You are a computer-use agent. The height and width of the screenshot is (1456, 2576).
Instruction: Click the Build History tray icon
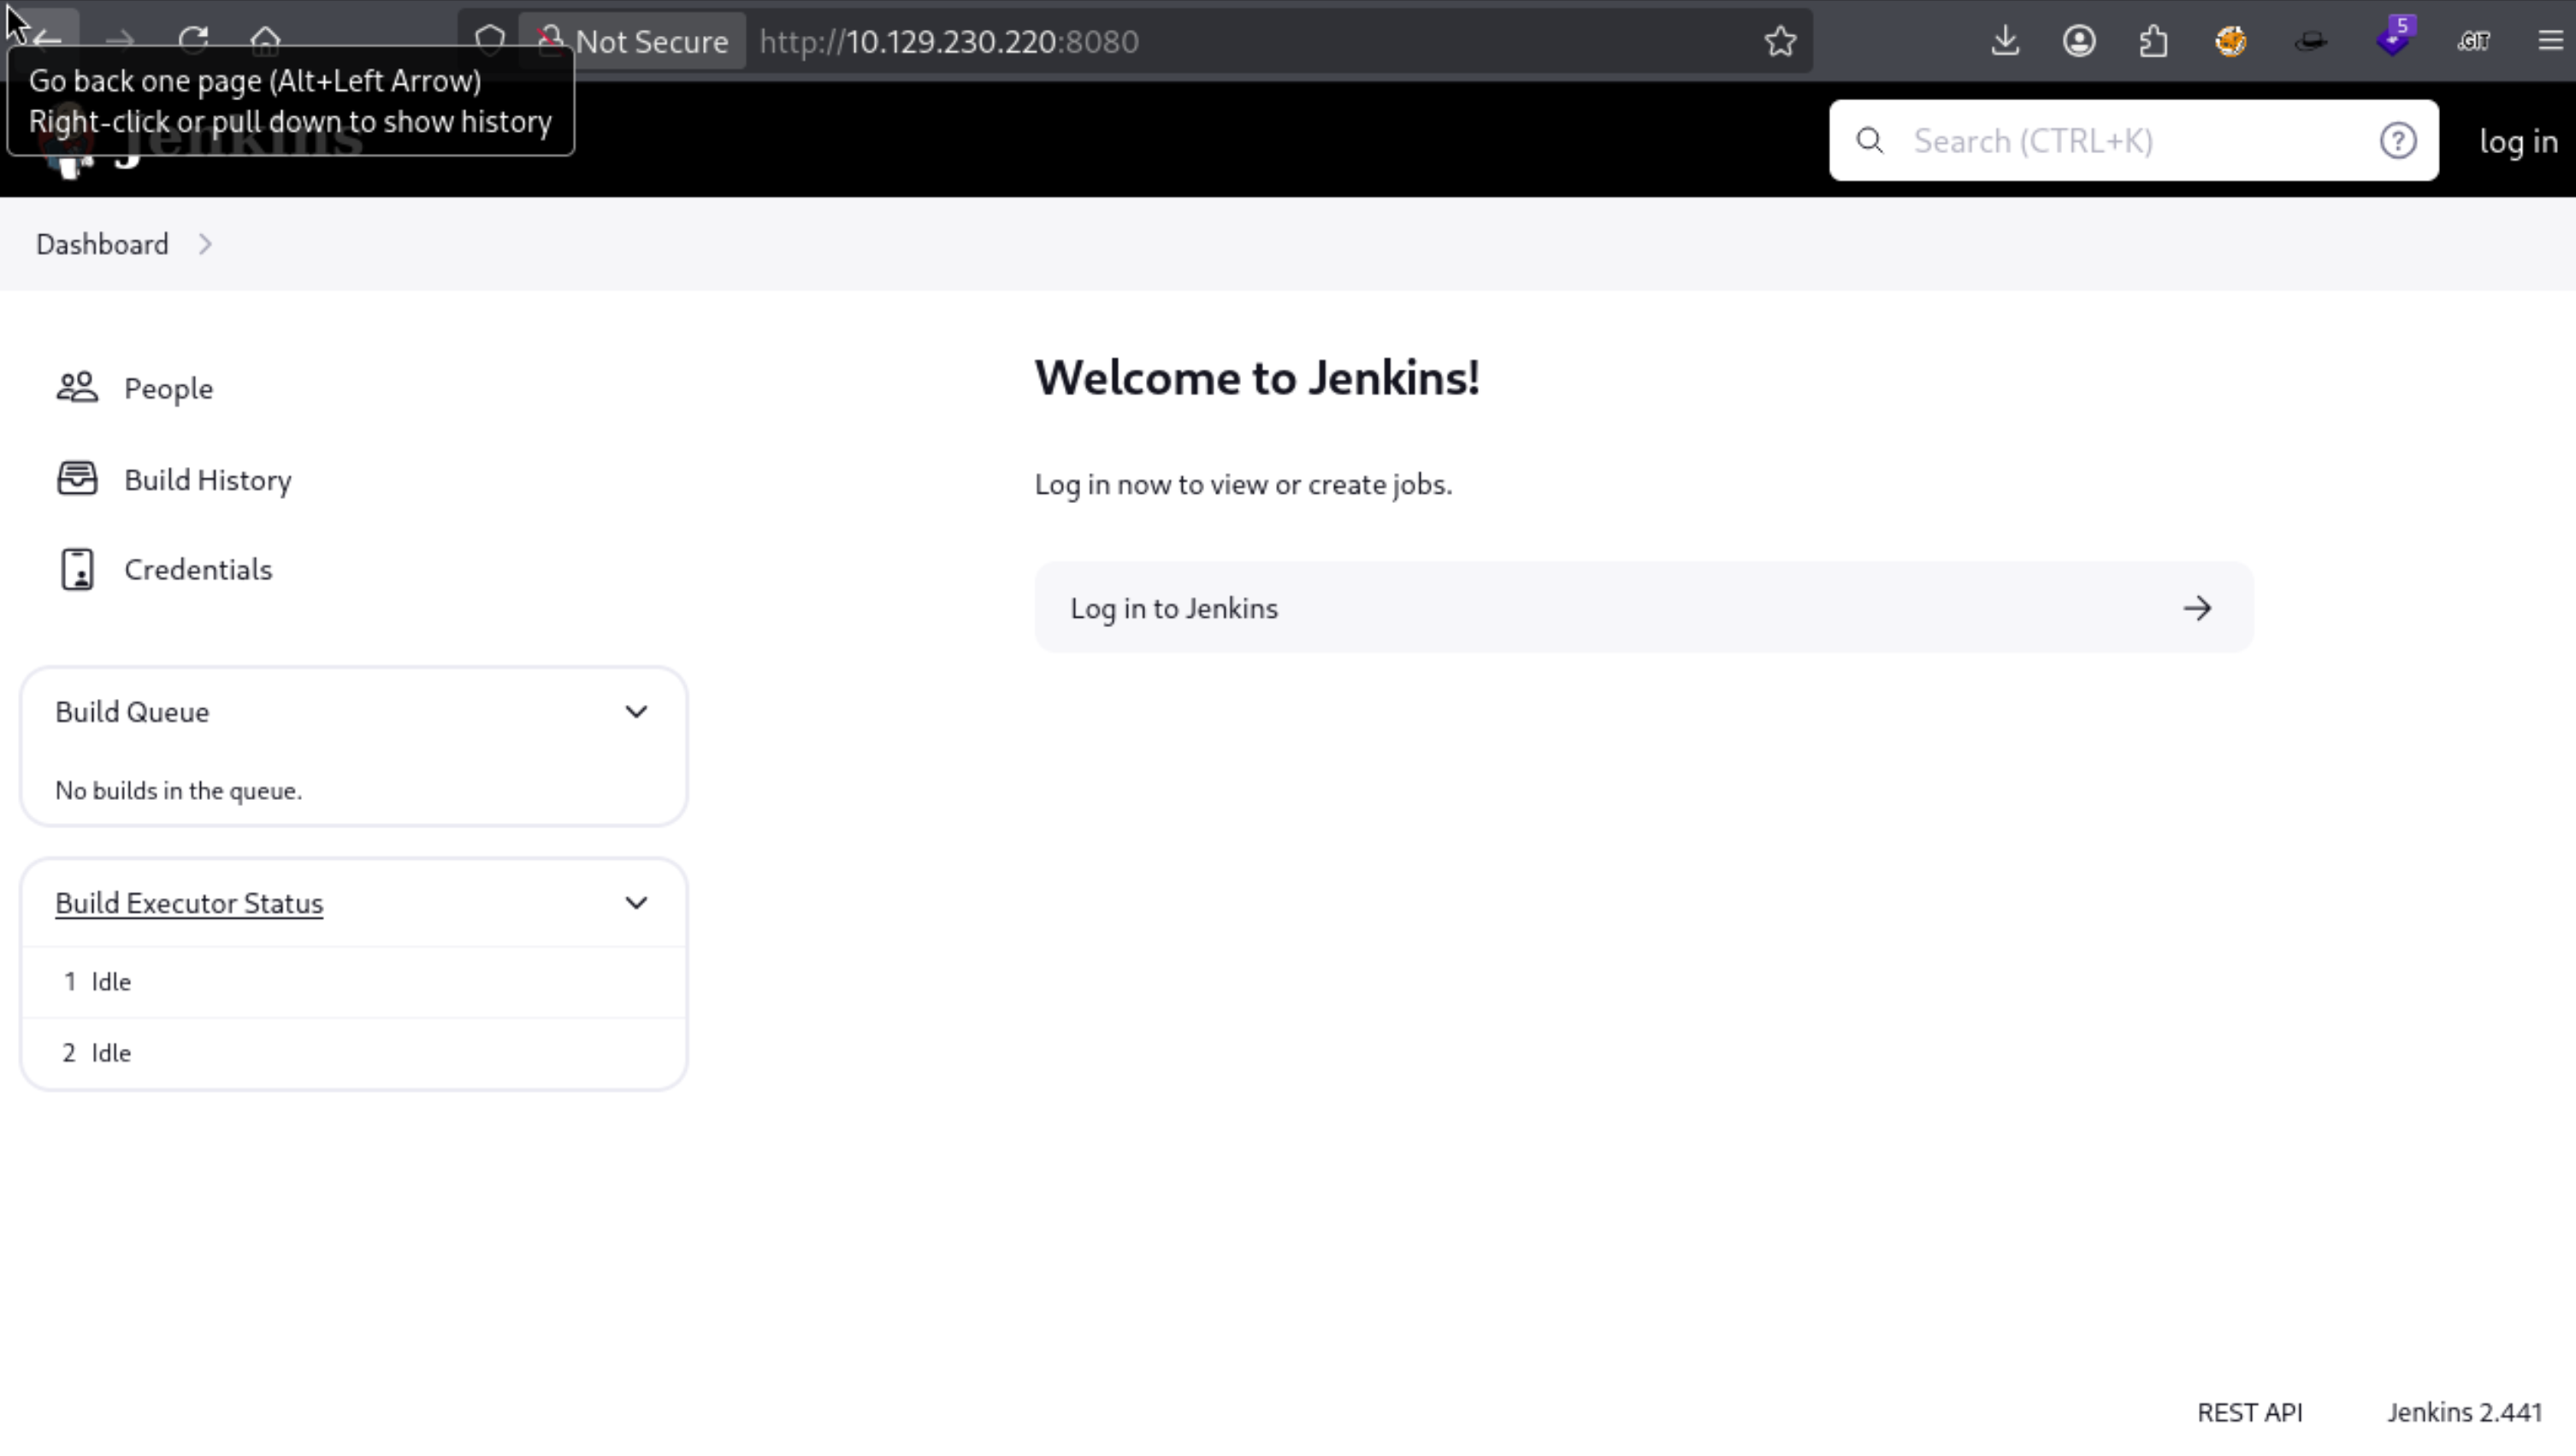[x=77, y=479]
